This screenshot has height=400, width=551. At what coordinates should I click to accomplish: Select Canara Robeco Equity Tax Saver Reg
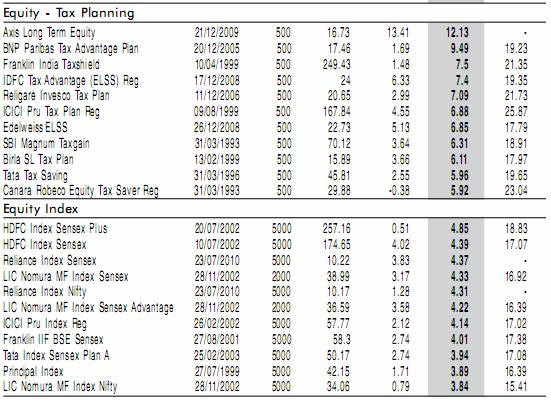81,191
